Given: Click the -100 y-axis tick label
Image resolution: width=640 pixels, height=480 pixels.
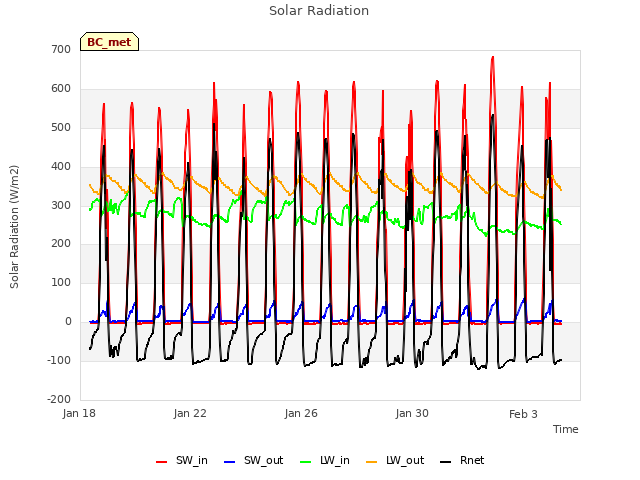Looking at the screenshot, I should click(x=59, y=360).
